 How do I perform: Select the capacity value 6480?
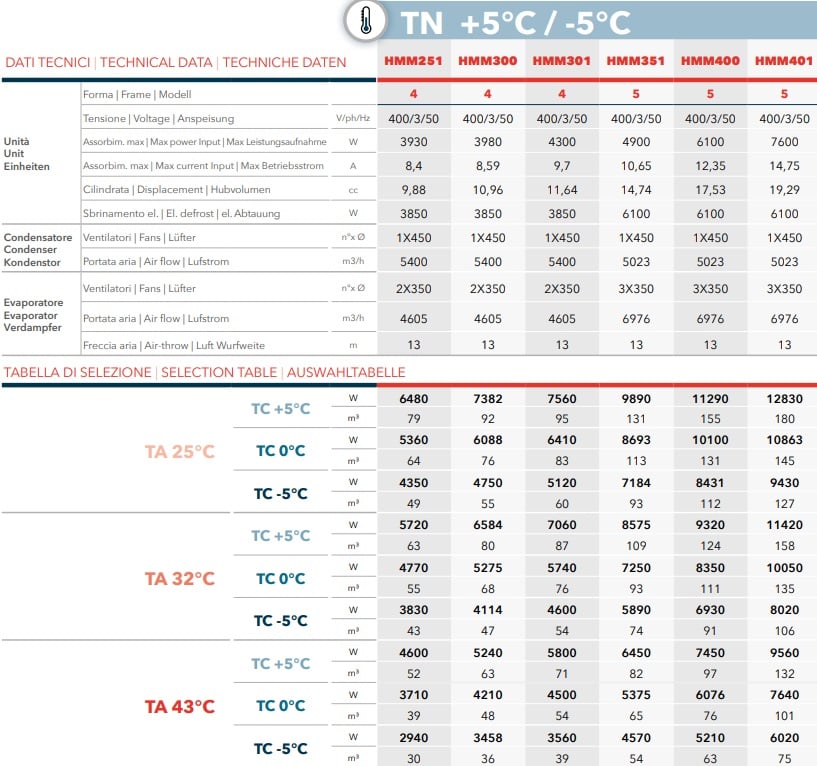[x=414, y=399]
